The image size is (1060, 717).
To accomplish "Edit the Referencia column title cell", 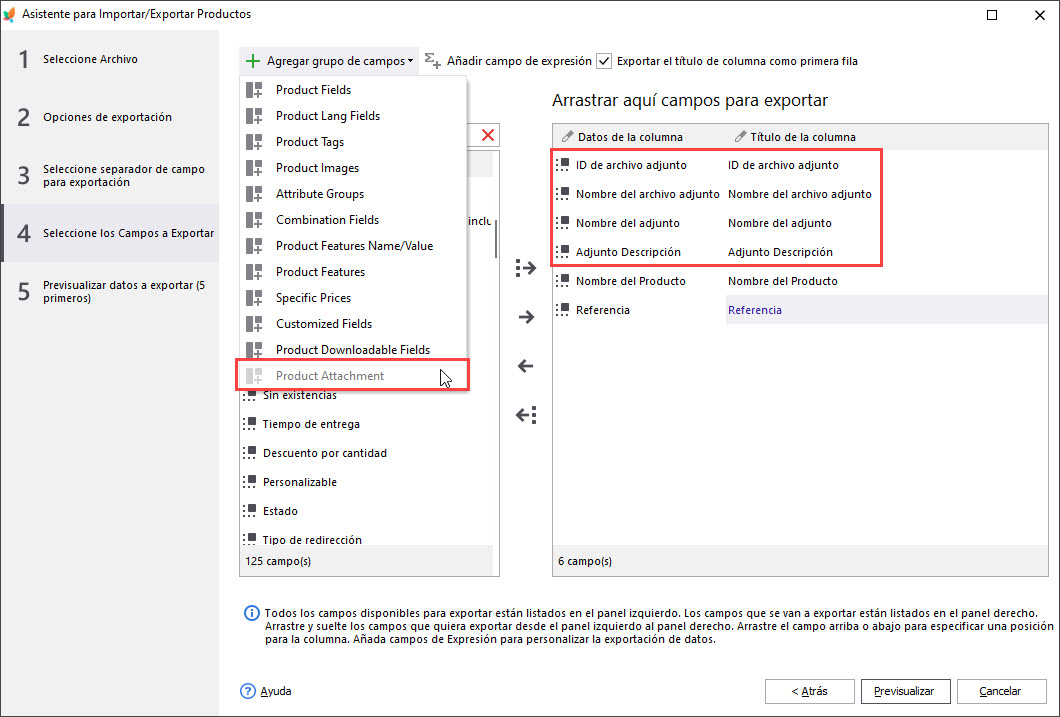I will 886,310.
